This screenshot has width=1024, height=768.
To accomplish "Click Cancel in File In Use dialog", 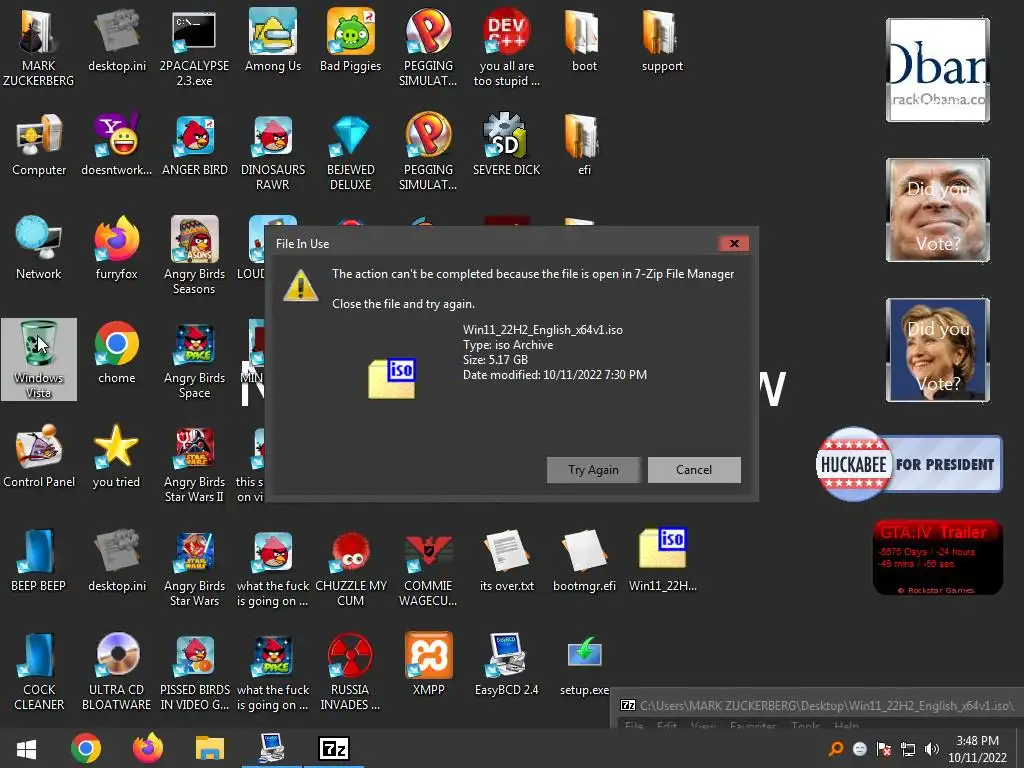I will pyautogui.click(x=694, y=470).
